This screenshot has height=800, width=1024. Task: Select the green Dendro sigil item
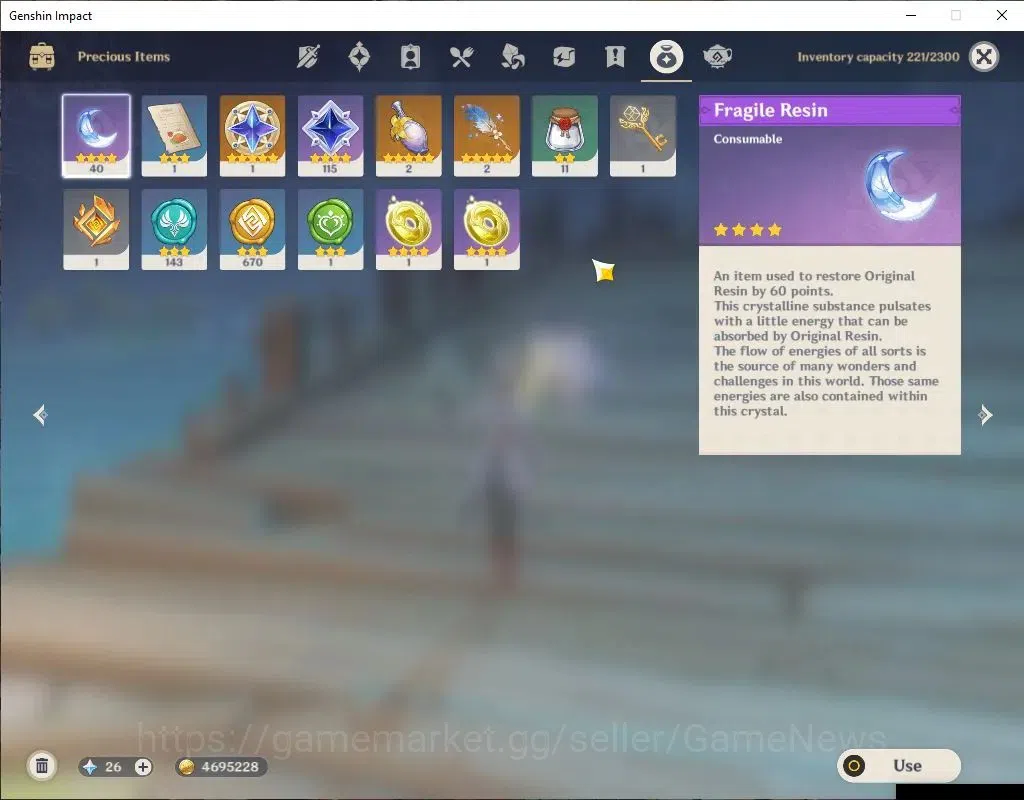330,229
